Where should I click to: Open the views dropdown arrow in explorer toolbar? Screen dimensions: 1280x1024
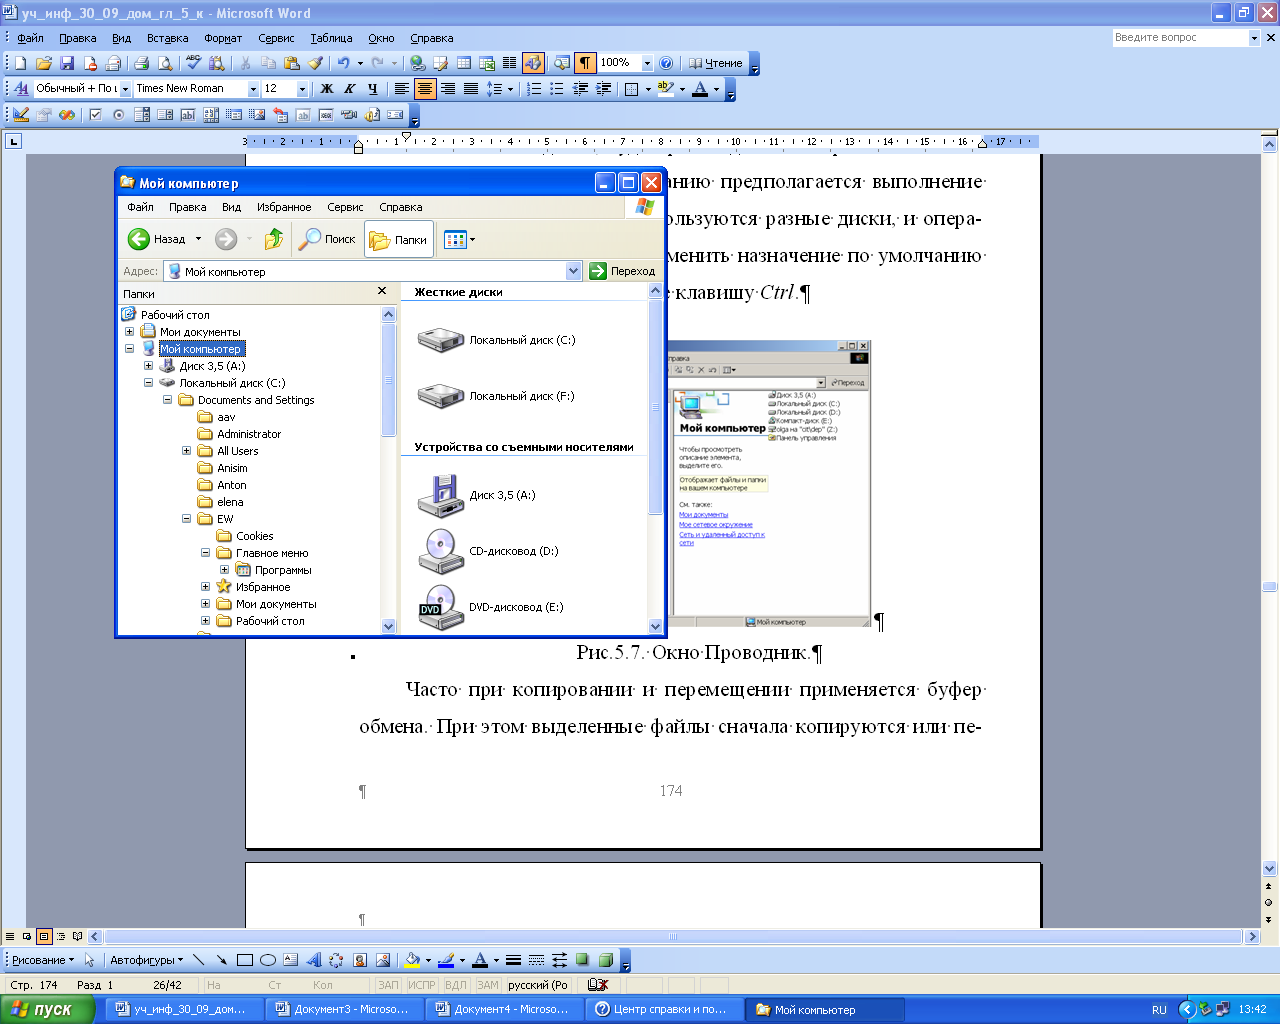pyautogui.click(x=472, y=240)
